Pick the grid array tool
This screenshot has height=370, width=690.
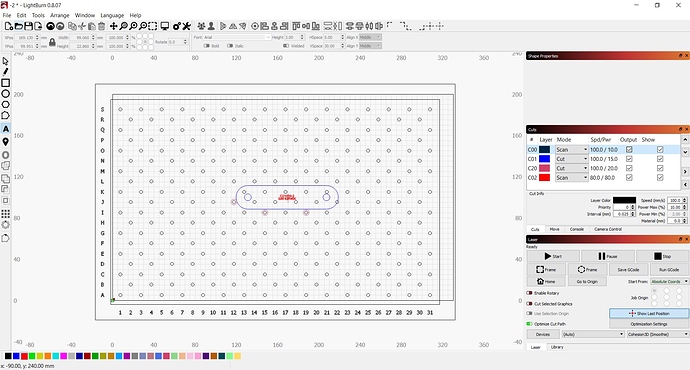(x=5, y=214)
